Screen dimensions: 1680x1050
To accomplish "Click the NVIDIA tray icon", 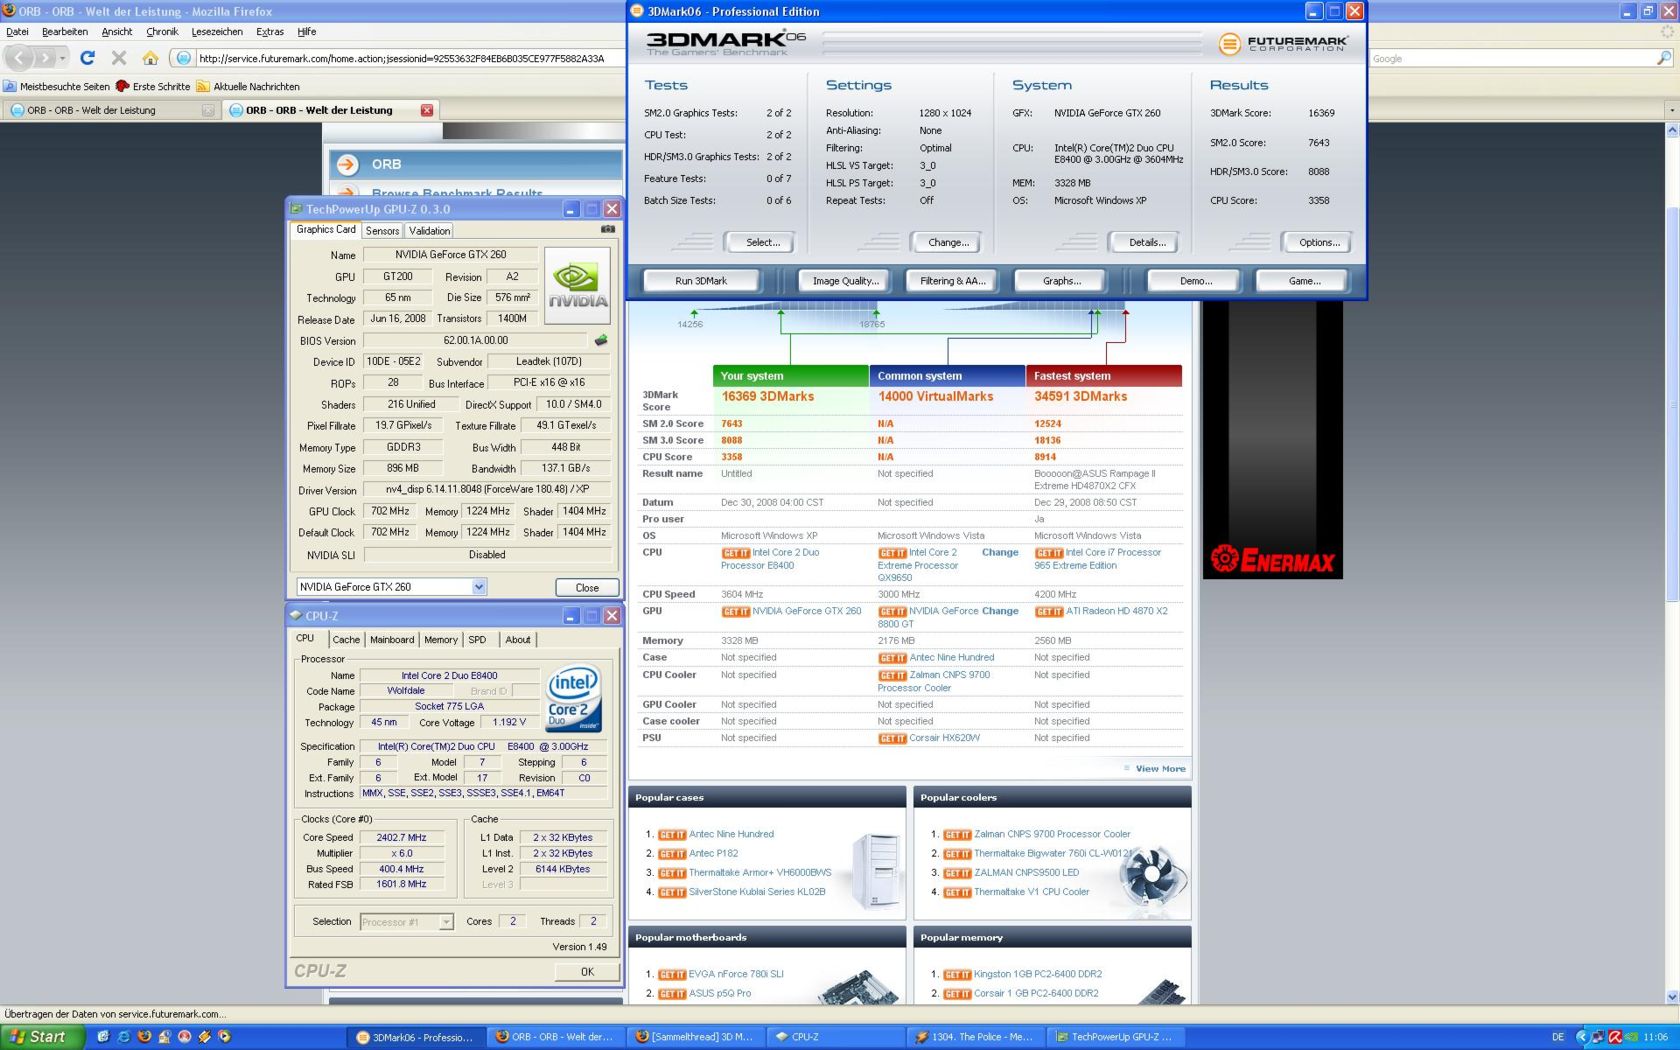I will [1632, 1037].
